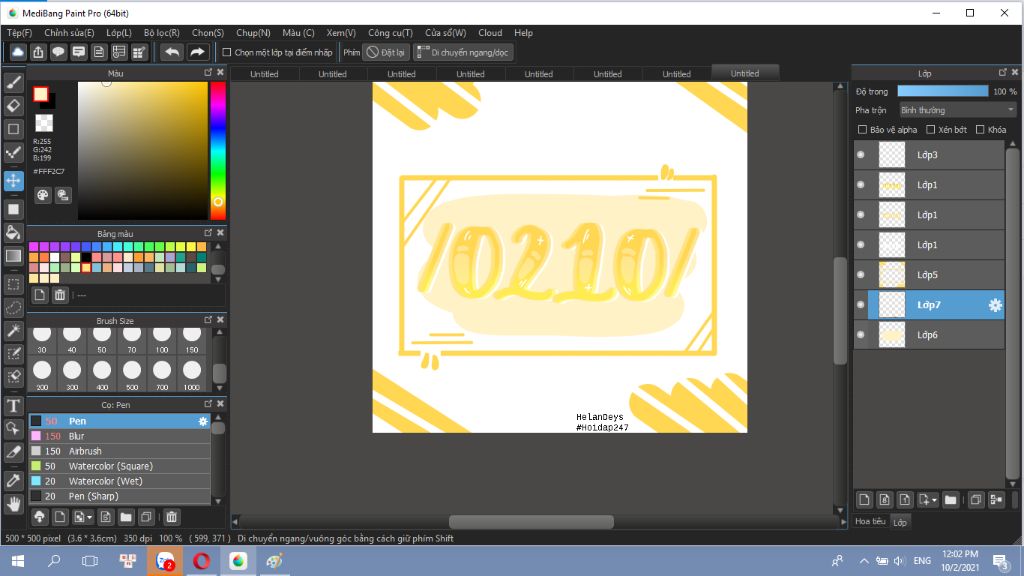Duplicate layer icon in Lớp panel
The height and width of the screenshot is (576, 1024).
(x=976, y=500)
